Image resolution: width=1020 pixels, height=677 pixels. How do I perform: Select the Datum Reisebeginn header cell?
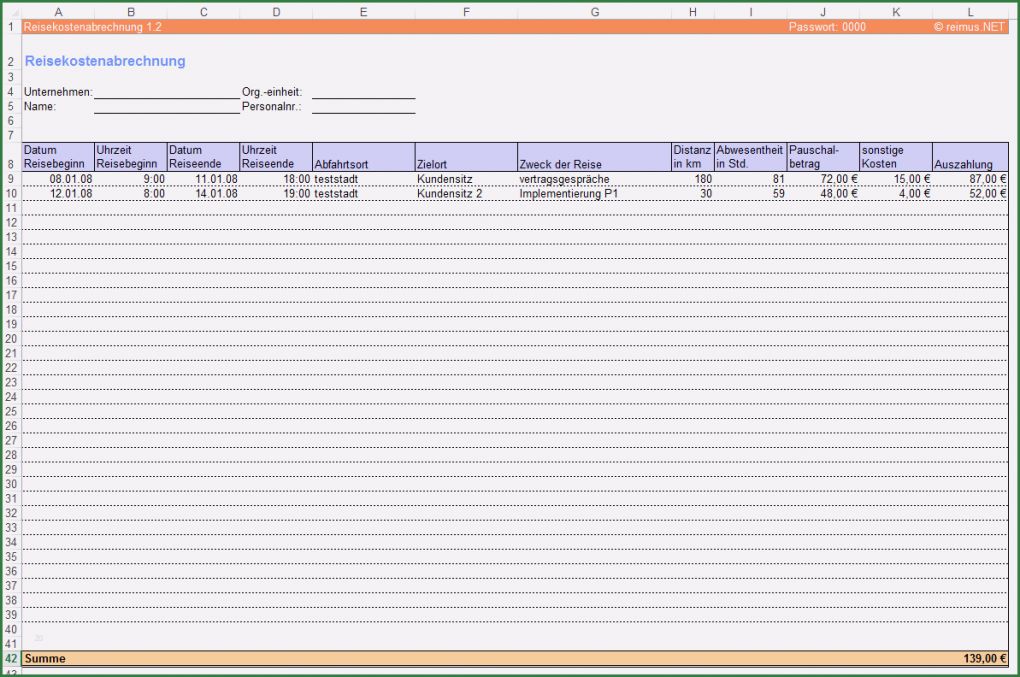(x=58, y=155)
